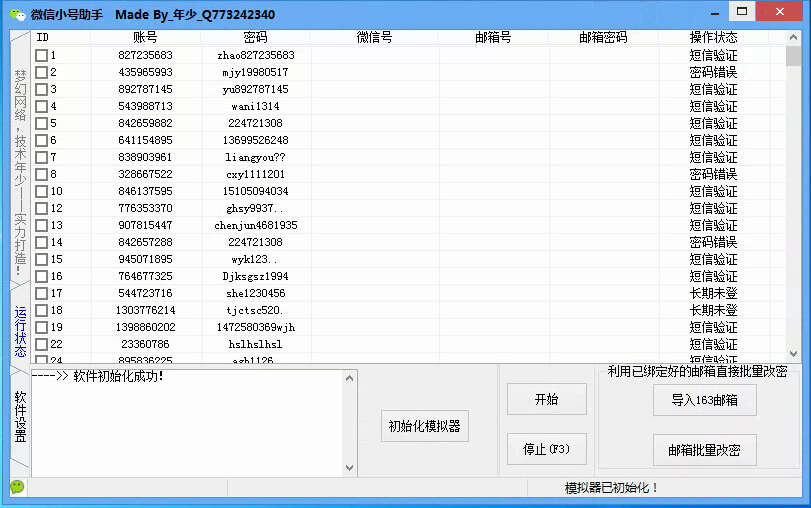Toggle the checkbox for row ID 17
The height and width of the screenshot is (508, 811).
click(x=41, y=293)
